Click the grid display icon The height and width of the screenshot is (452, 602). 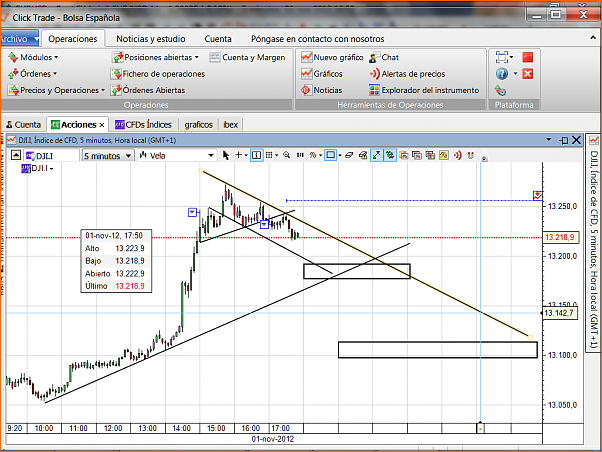click(269, 155)
